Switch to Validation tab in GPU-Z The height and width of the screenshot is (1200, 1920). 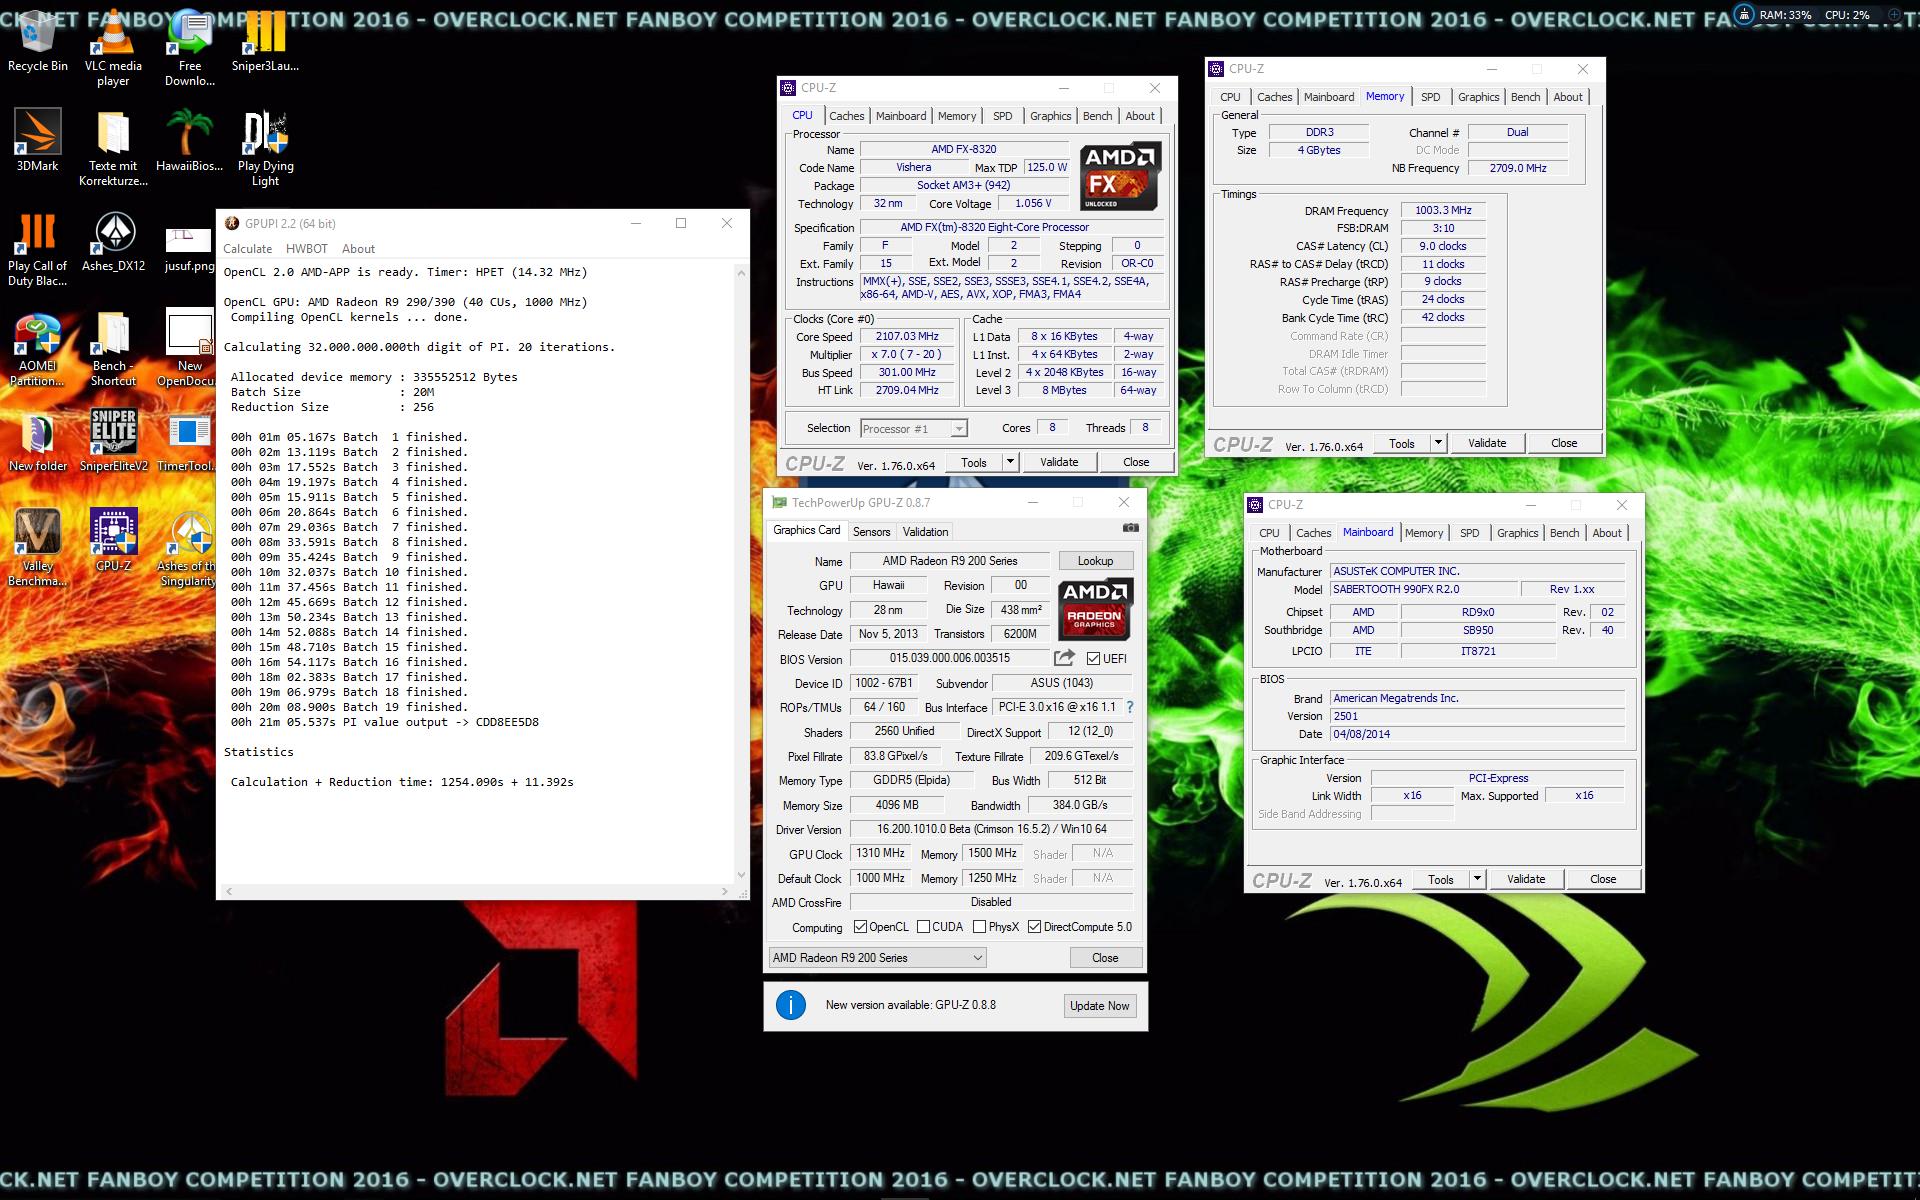(x=925, y=531)
